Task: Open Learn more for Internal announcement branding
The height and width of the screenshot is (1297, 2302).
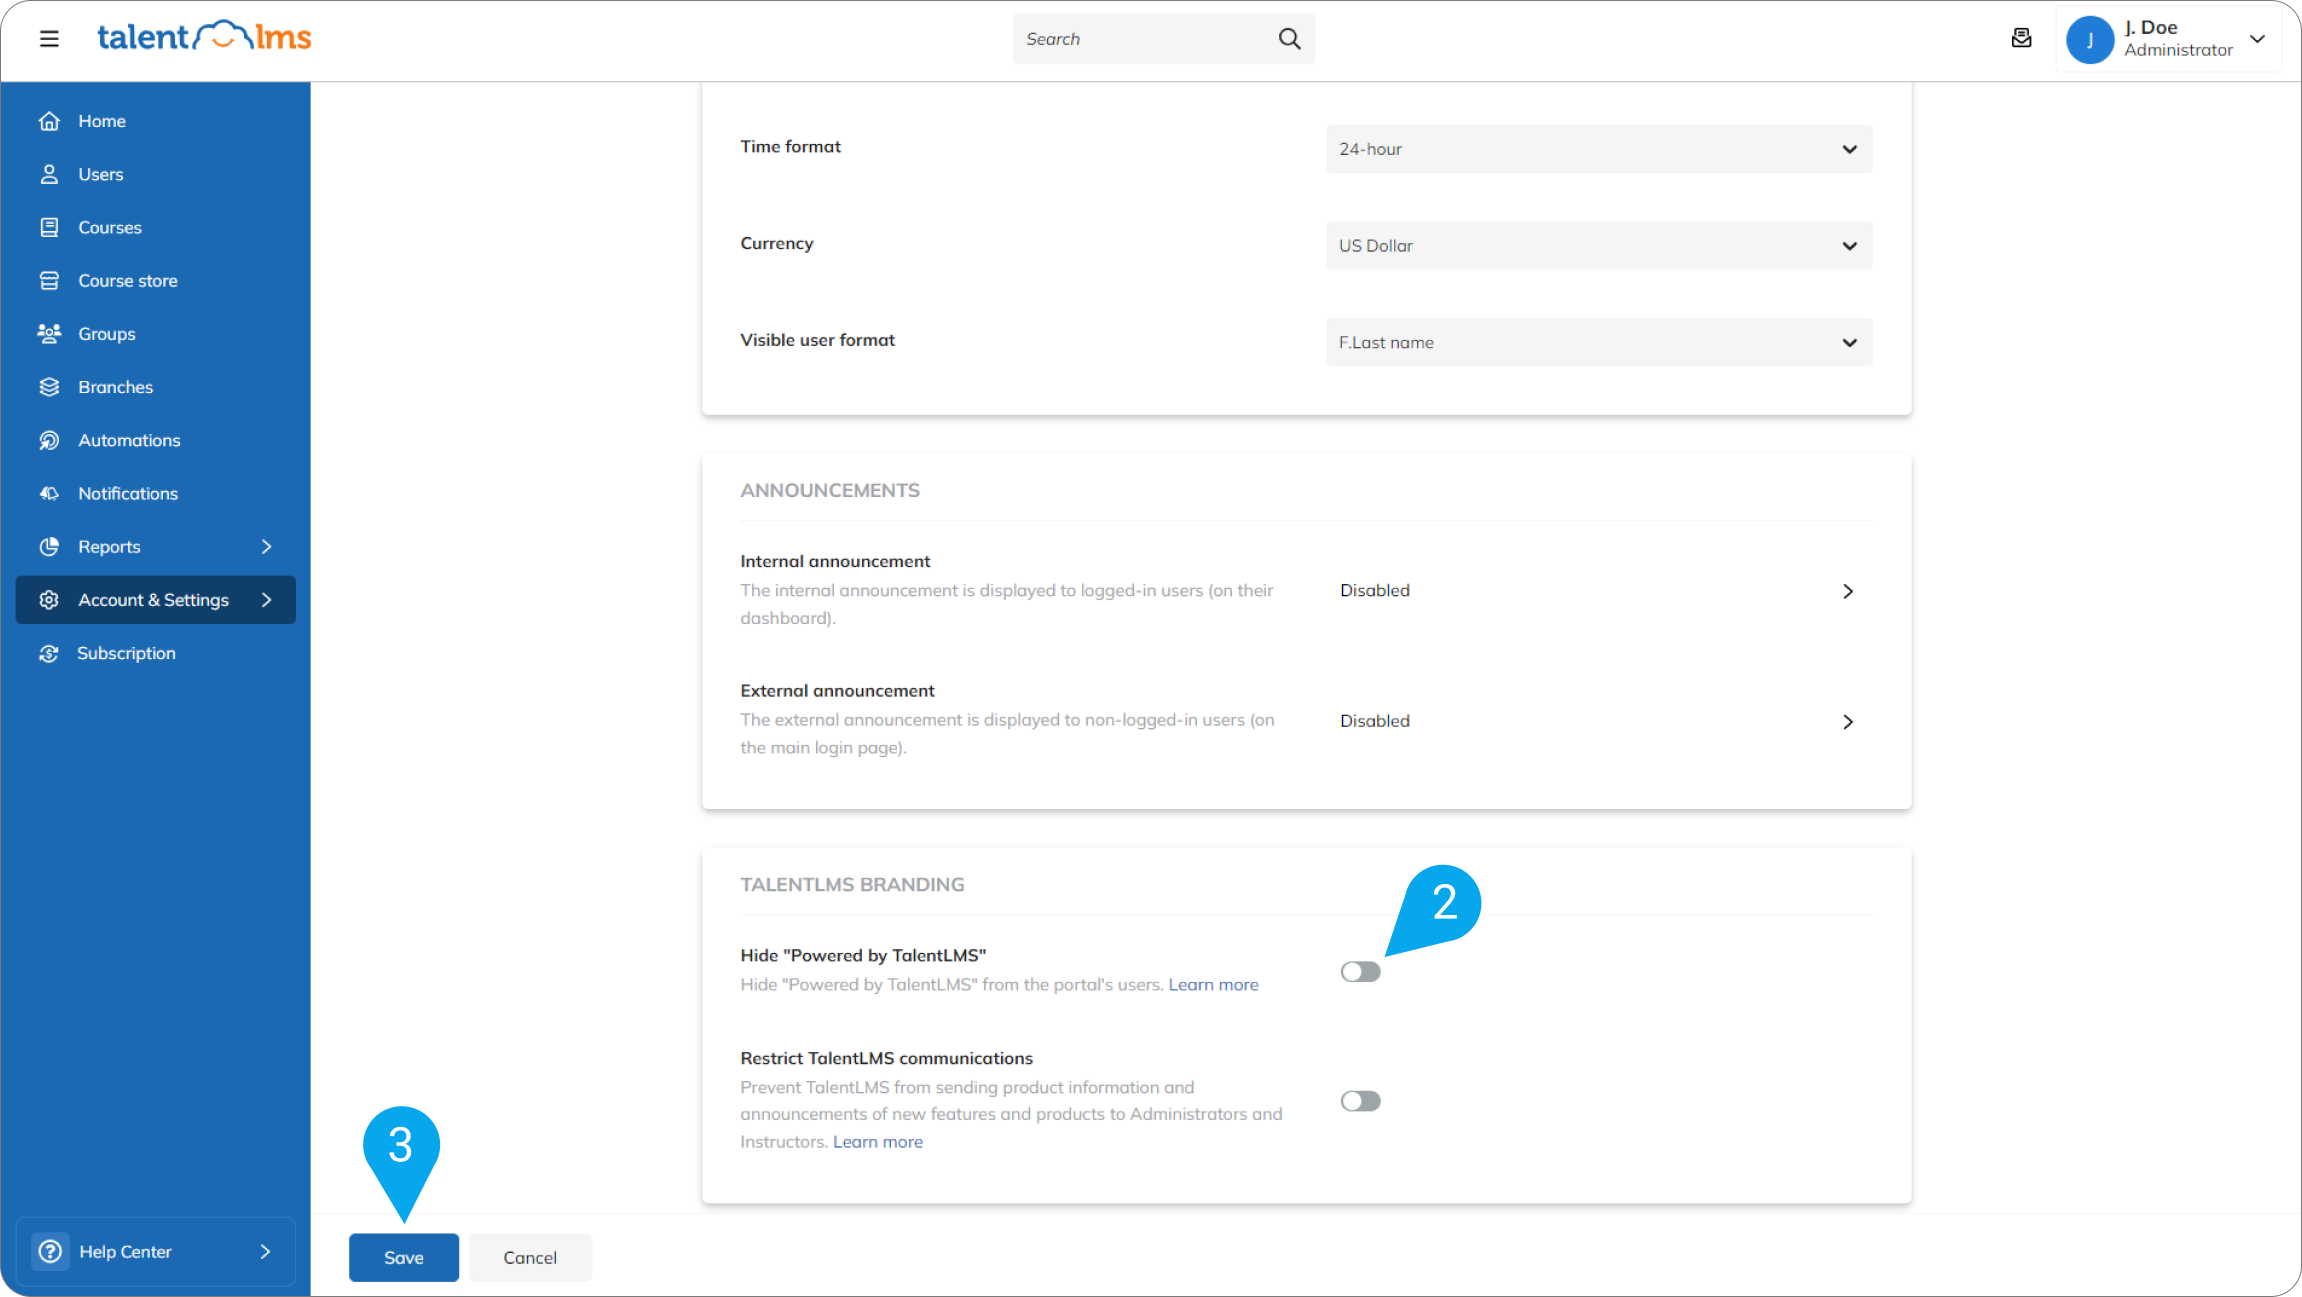Action: tap(1213, 984)
